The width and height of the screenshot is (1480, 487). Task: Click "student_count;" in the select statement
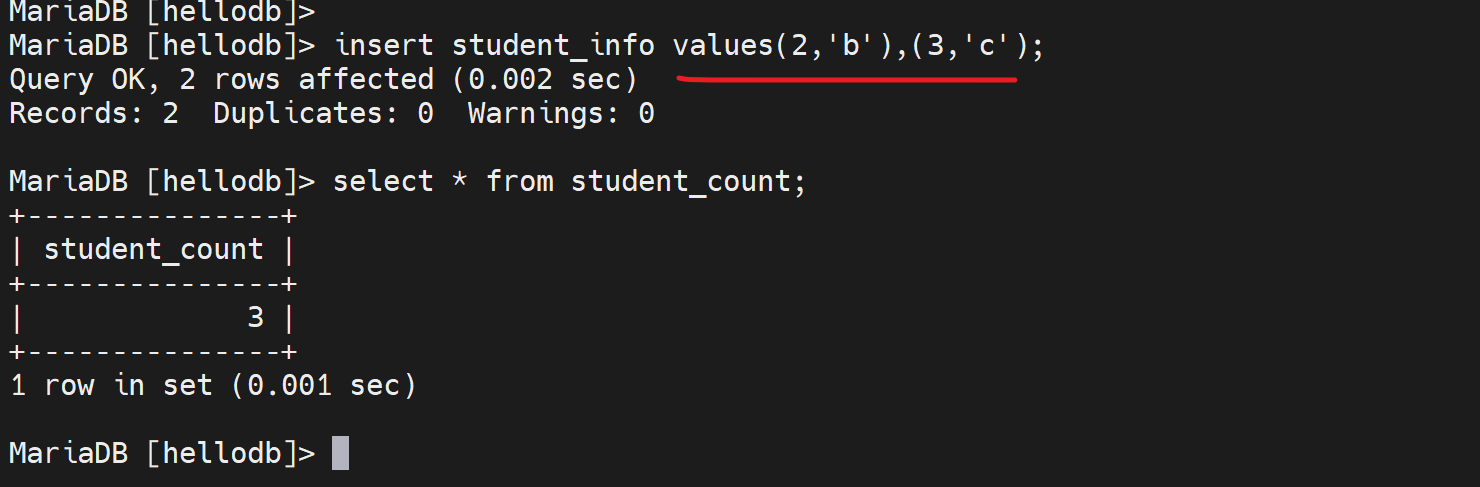(688, 181)
